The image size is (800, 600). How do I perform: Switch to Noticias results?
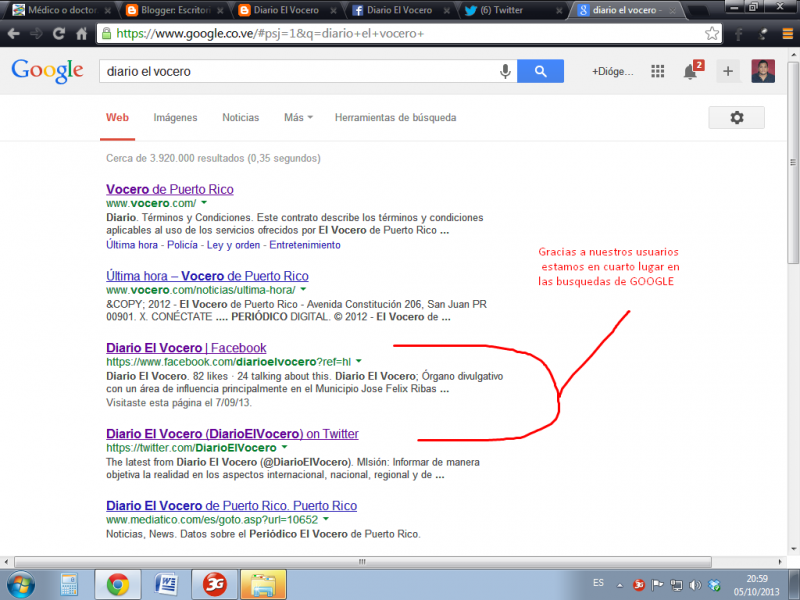(240, 117)
